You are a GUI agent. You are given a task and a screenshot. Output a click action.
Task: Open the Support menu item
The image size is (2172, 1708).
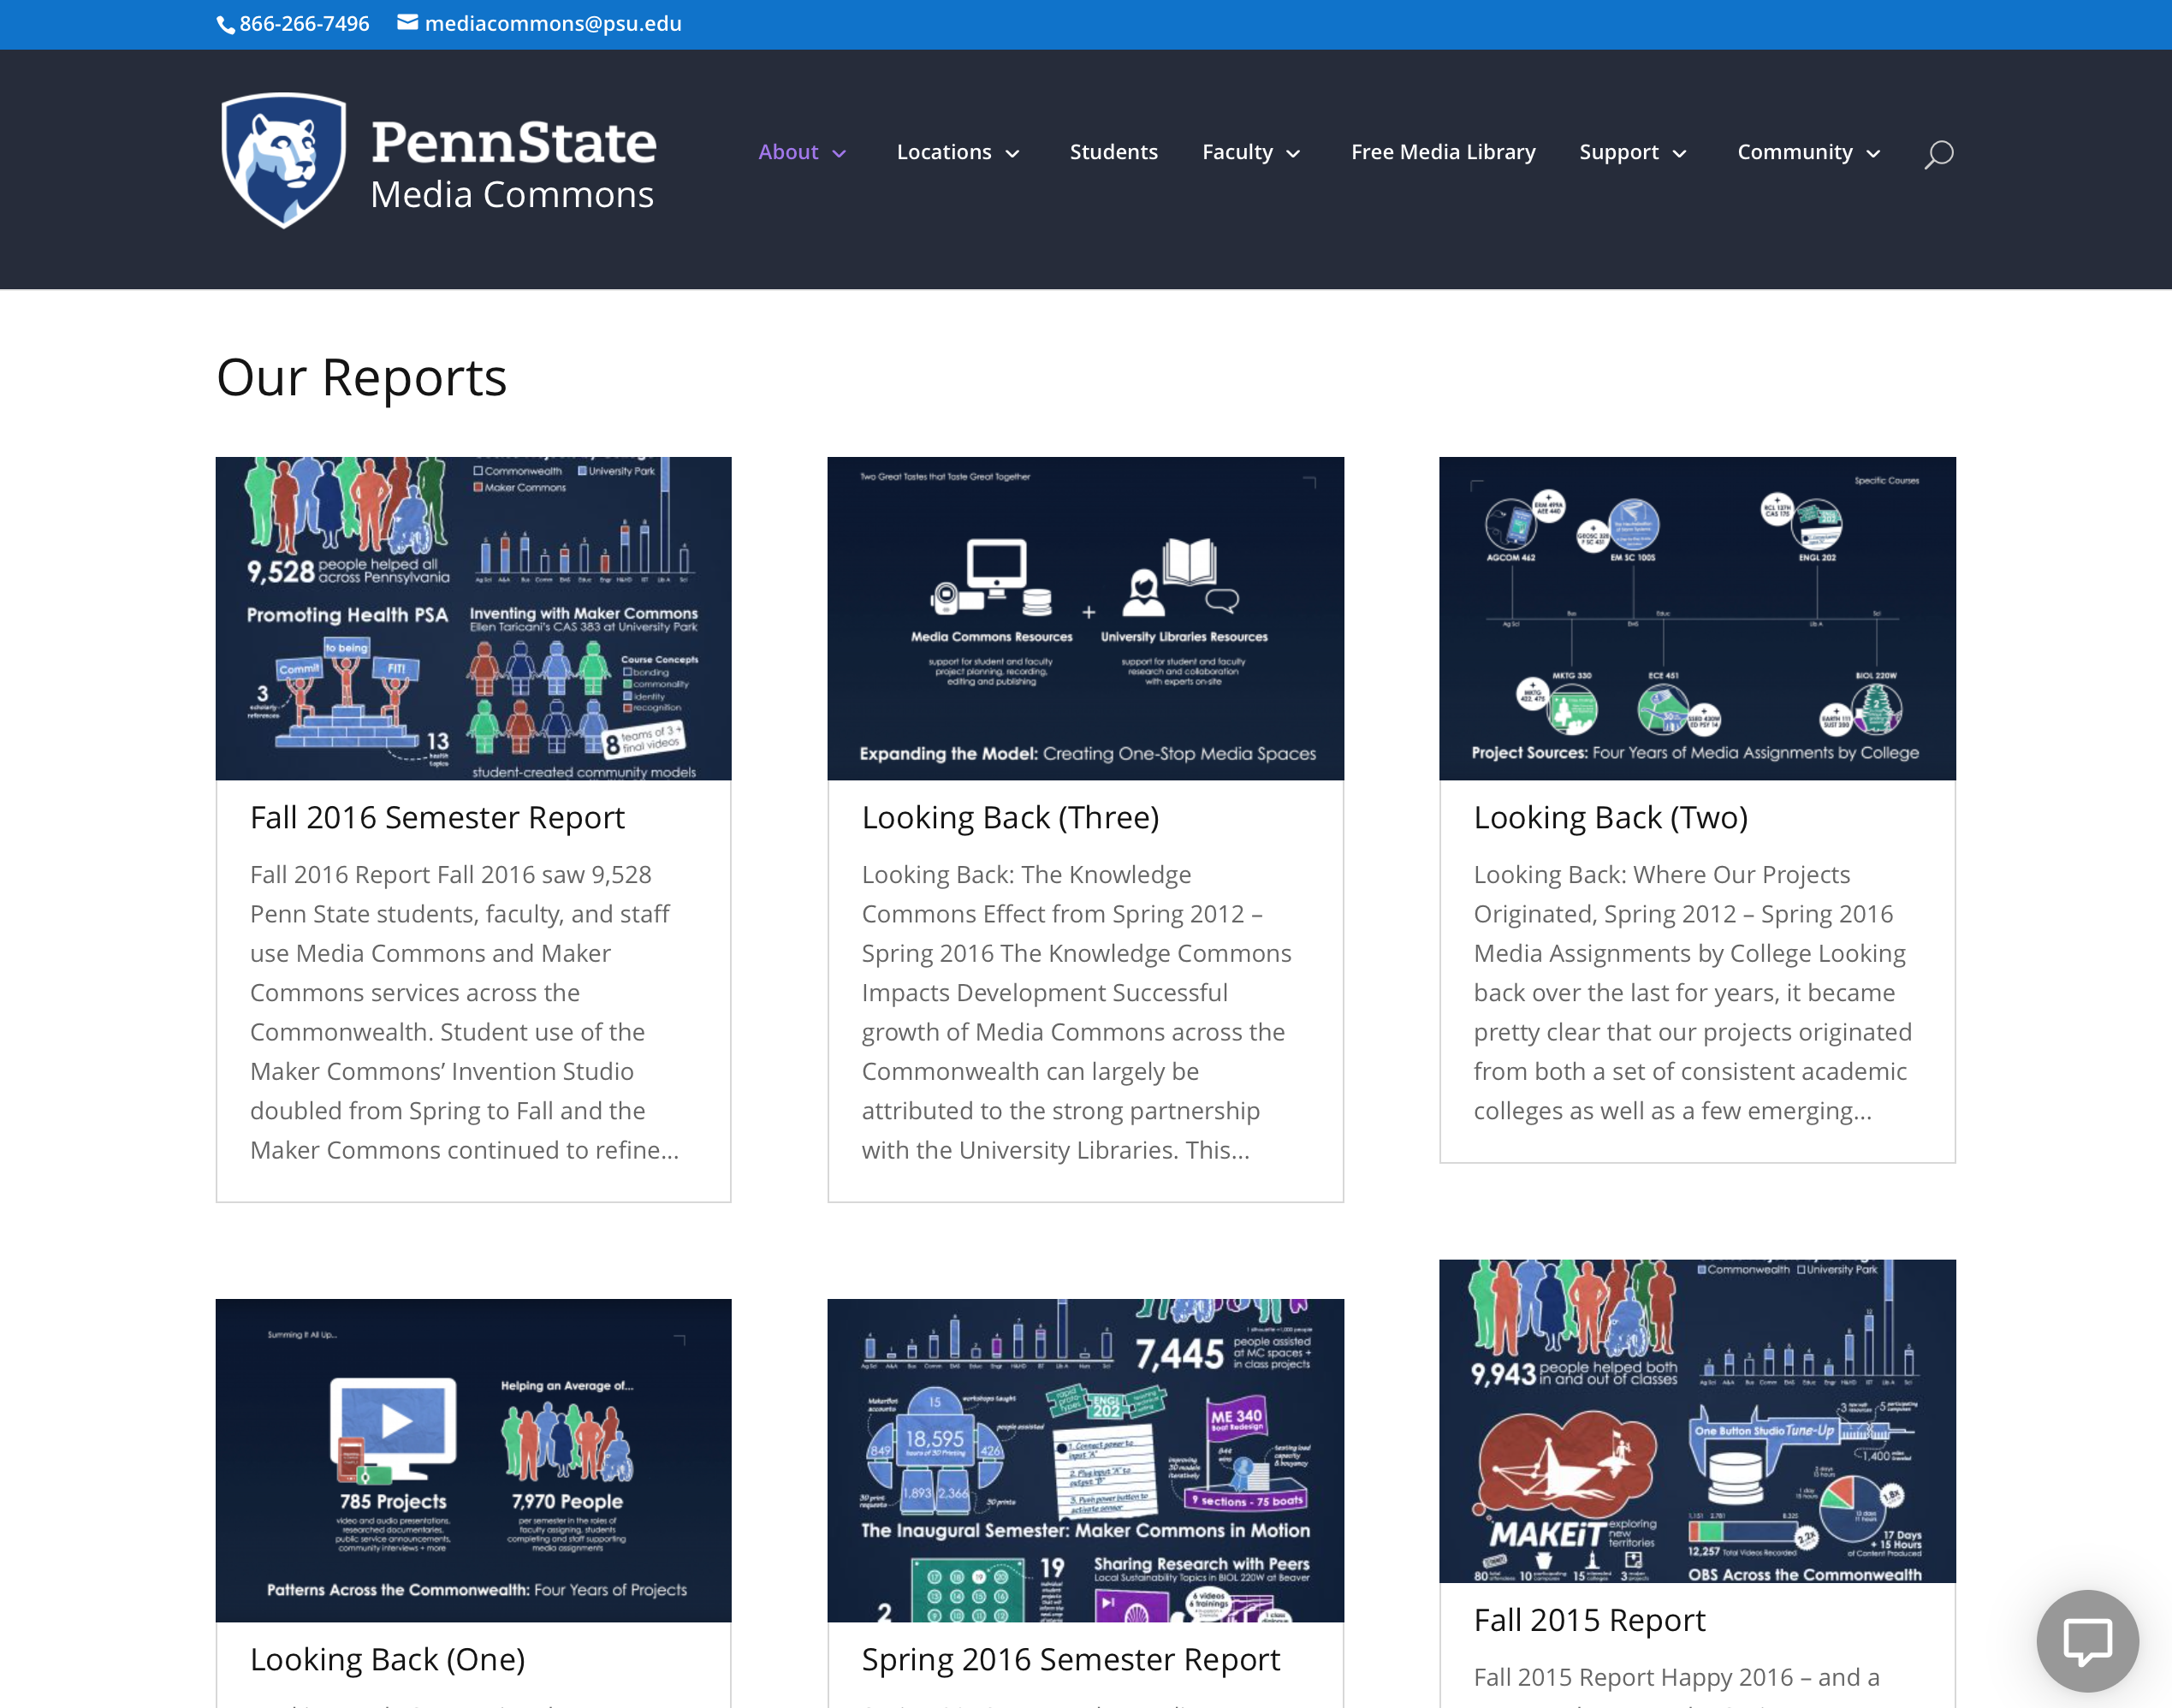(1619, 152)
